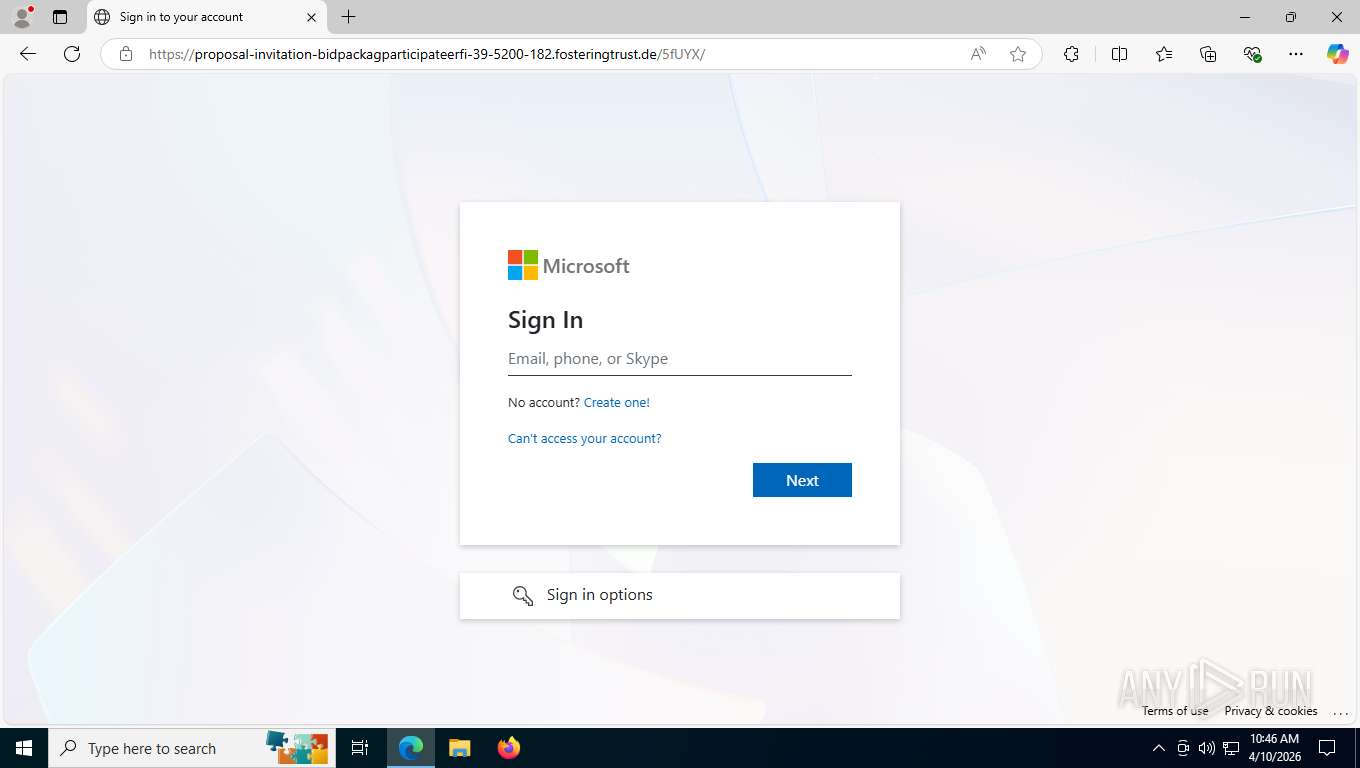Add this page to favorites star
The width and height of the screenshot is (1360, 768).
[1018, 54]
